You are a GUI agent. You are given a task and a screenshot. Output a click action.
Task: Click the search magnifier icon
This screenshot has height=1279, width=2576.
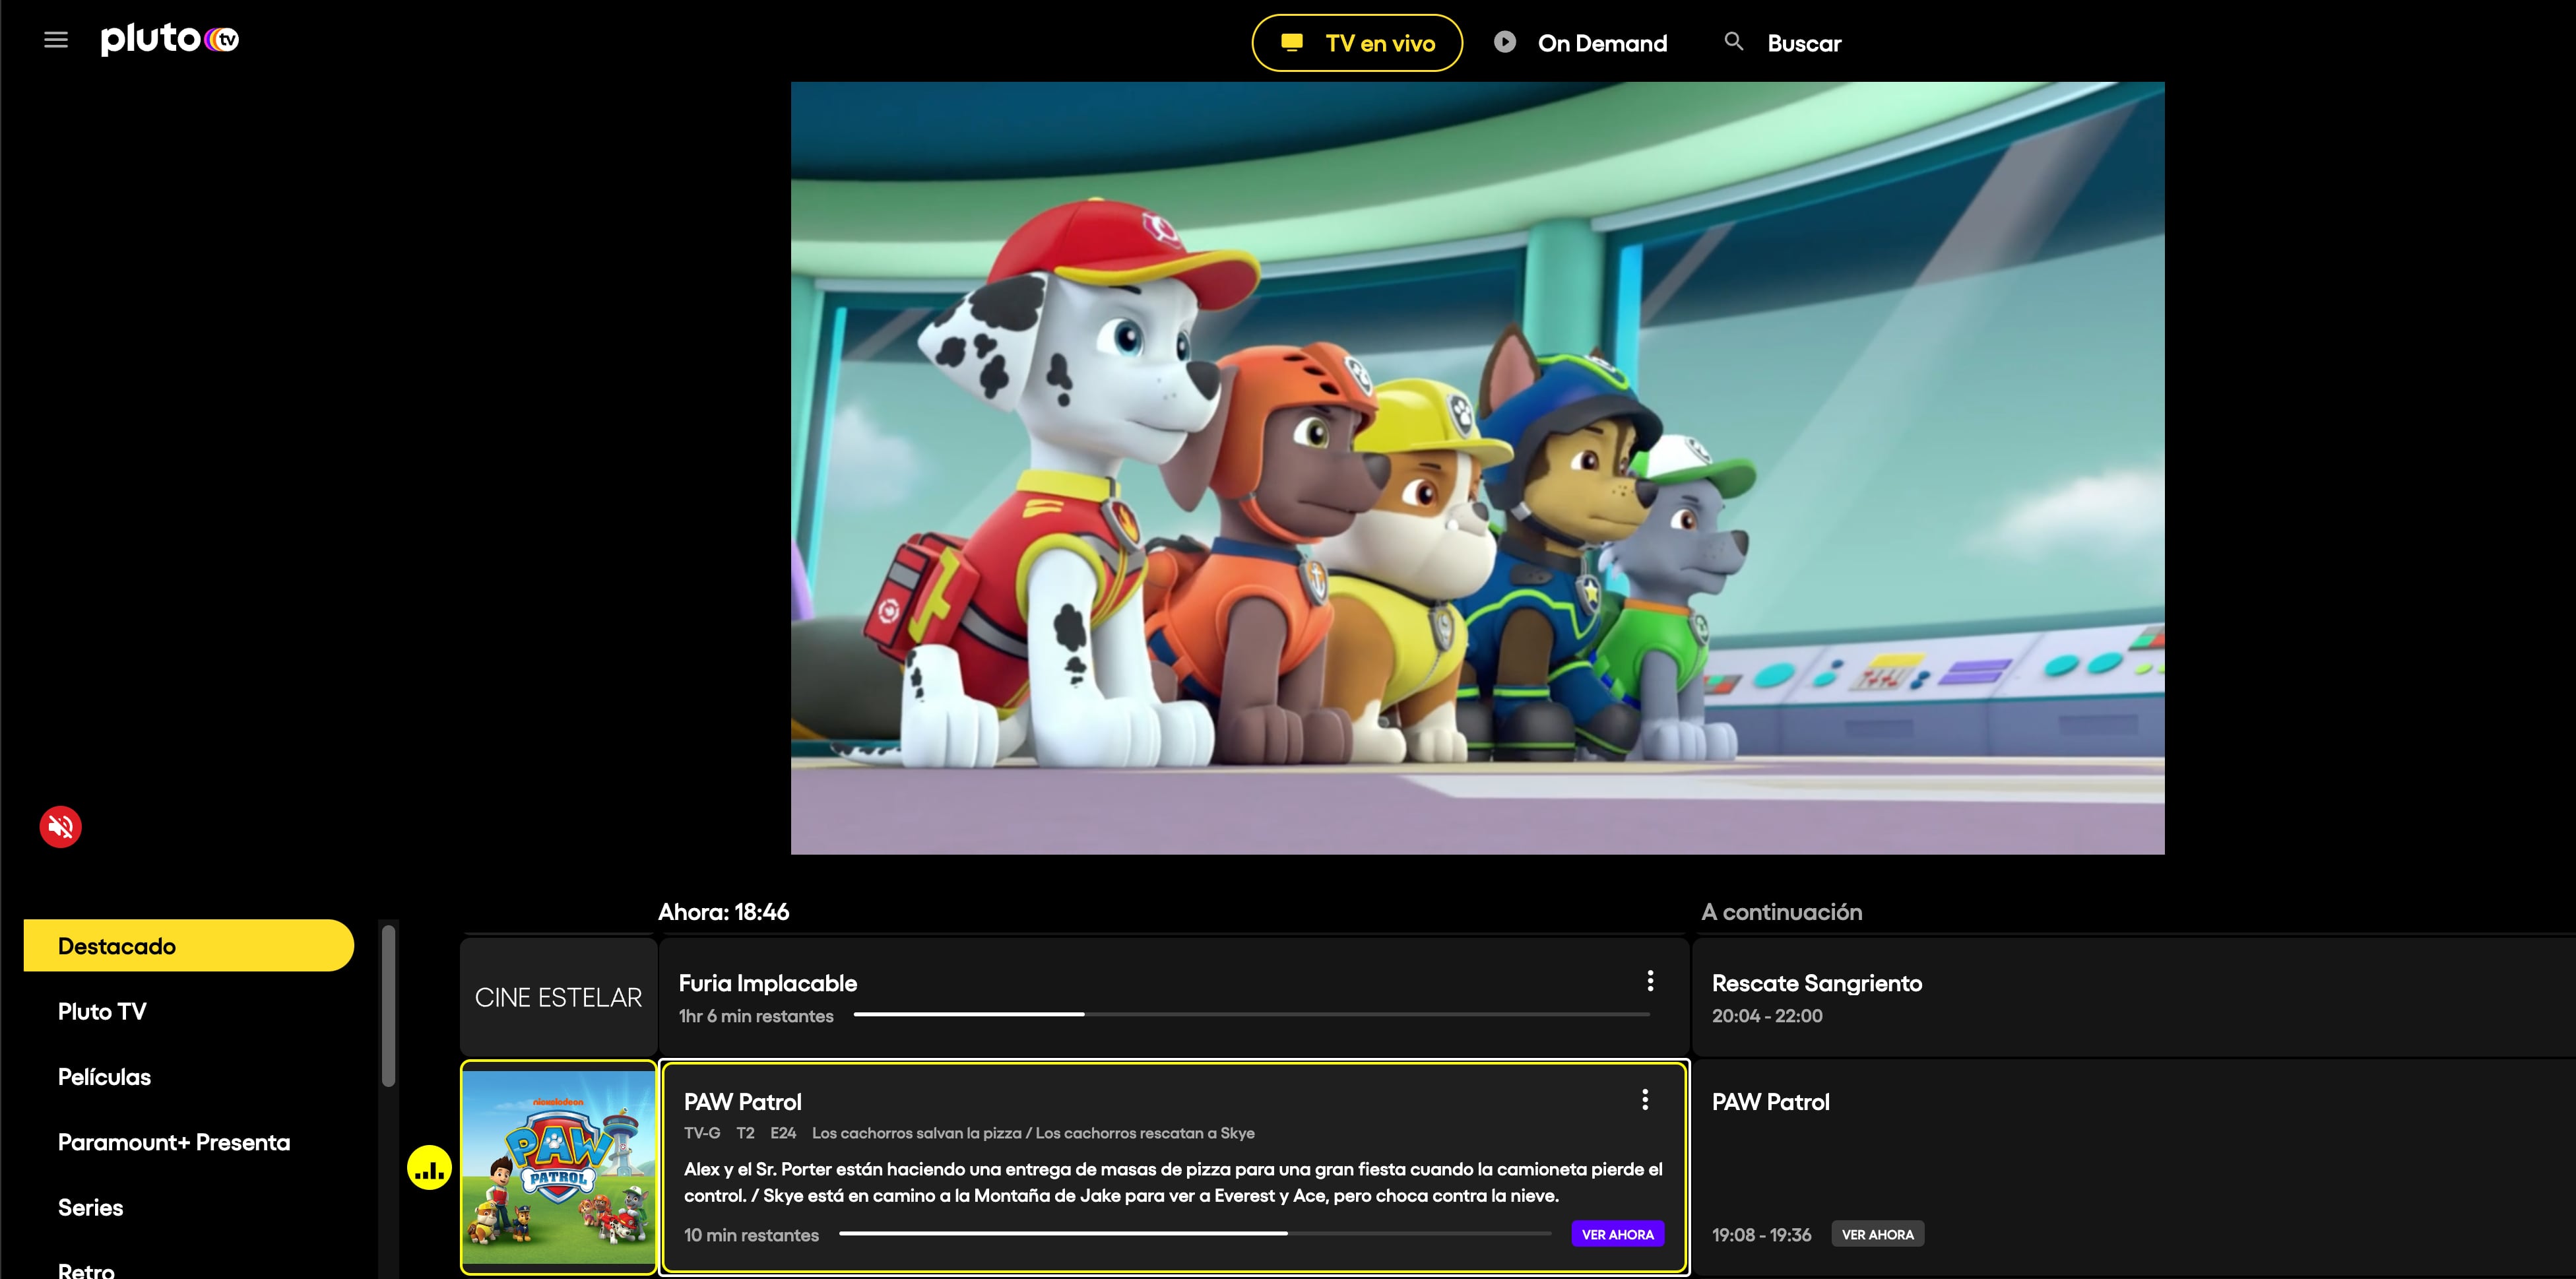[x=1734, y=42]
